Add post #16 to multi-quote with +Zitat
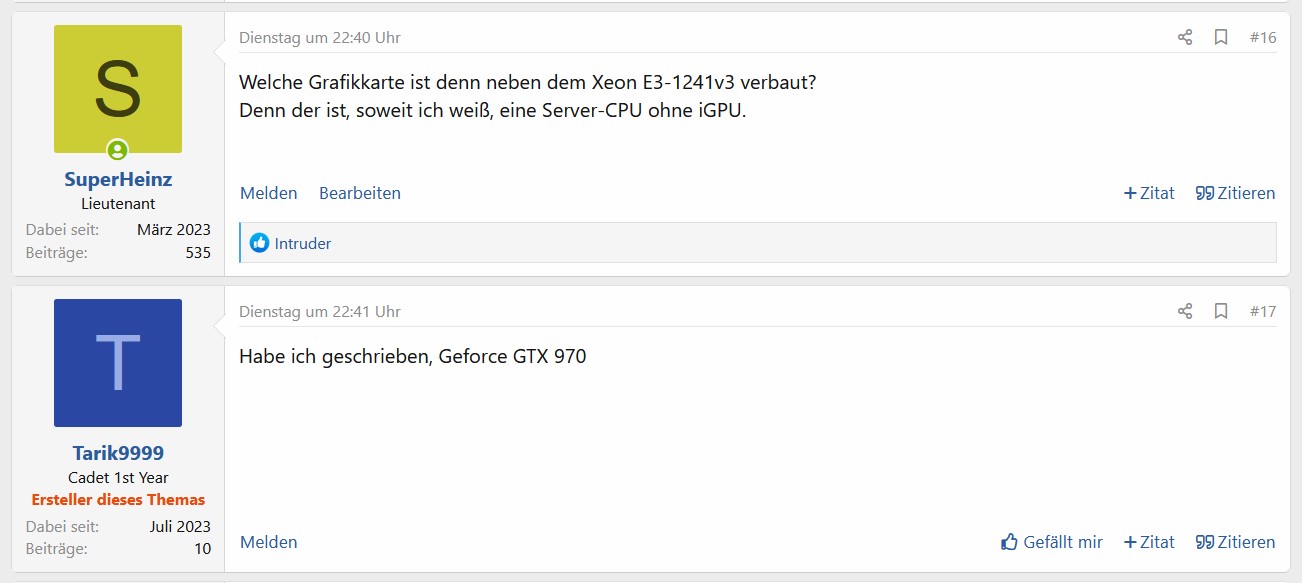This screenshot has height=583, width=1302. [1149, 193]
